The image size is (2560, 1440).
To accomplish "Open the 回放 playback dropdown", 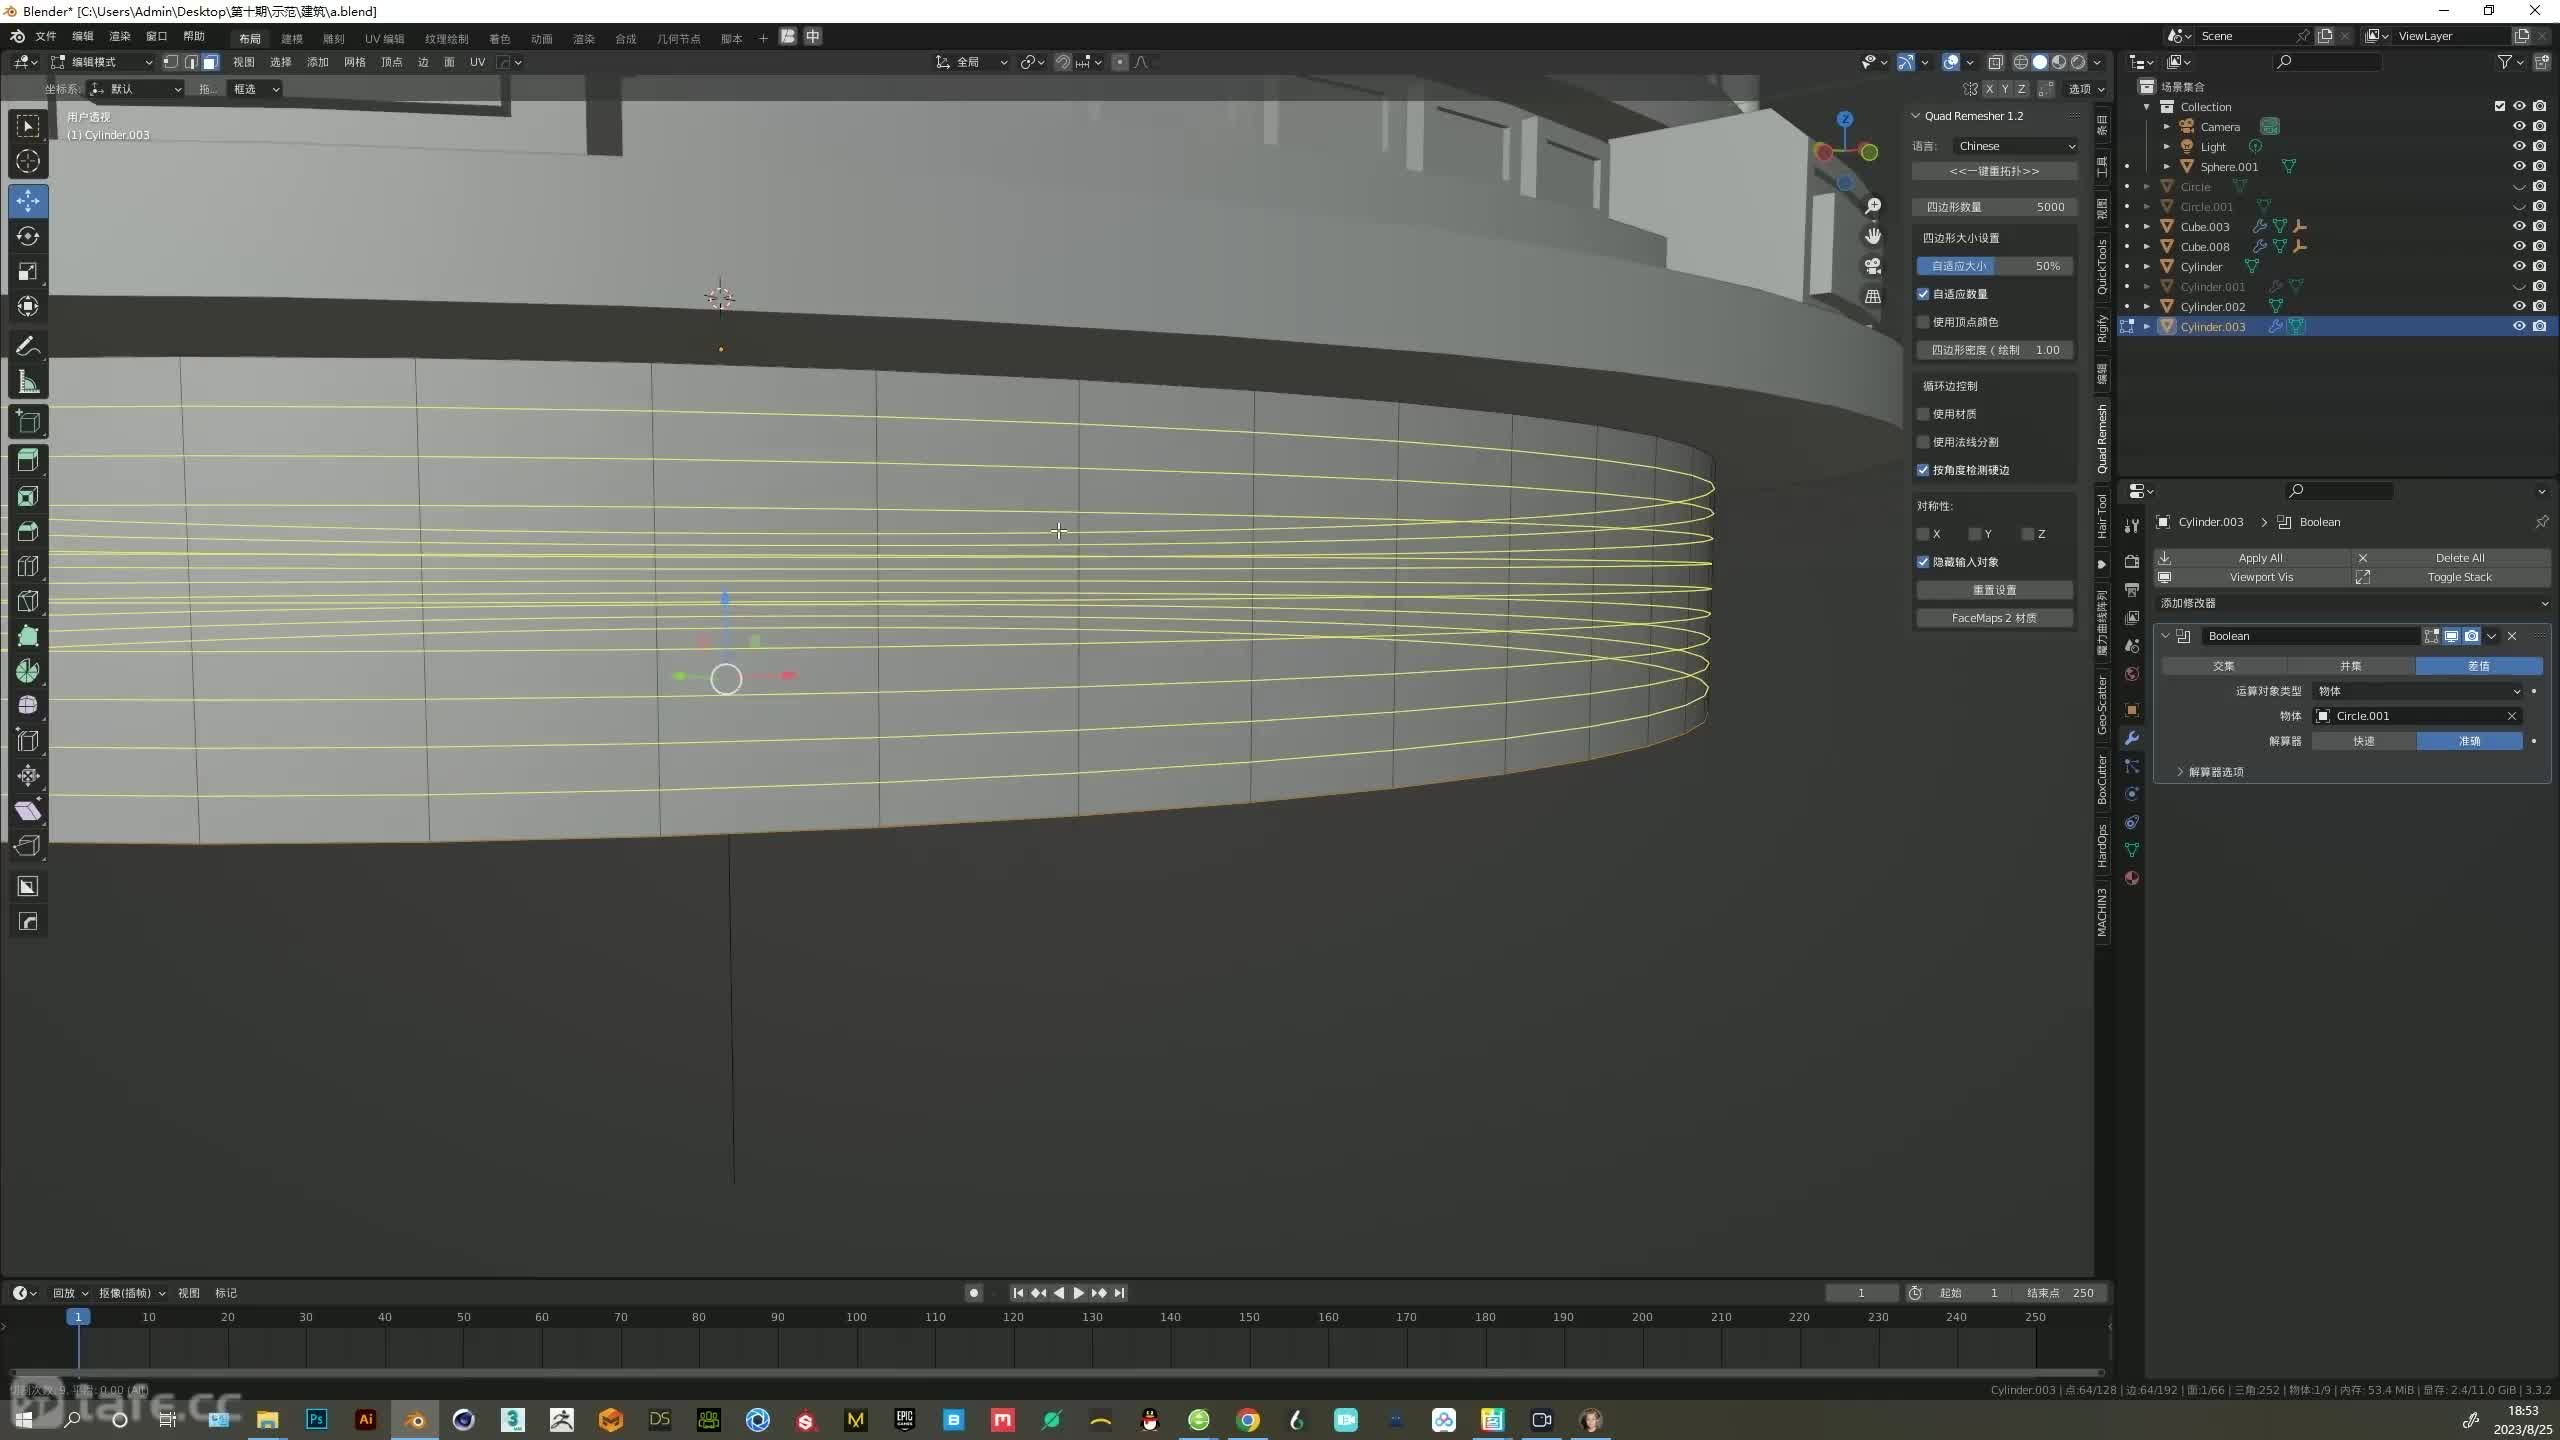I will tap(70, 1293).
